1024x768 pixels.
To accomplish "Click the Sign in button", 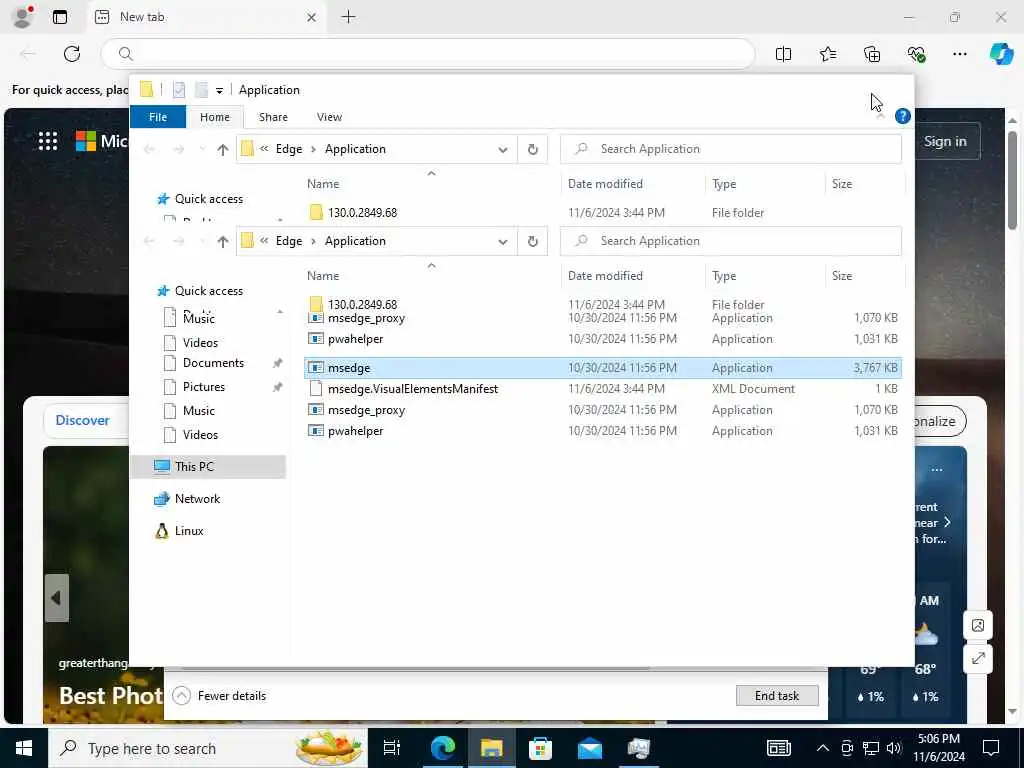I will (945, 141).
